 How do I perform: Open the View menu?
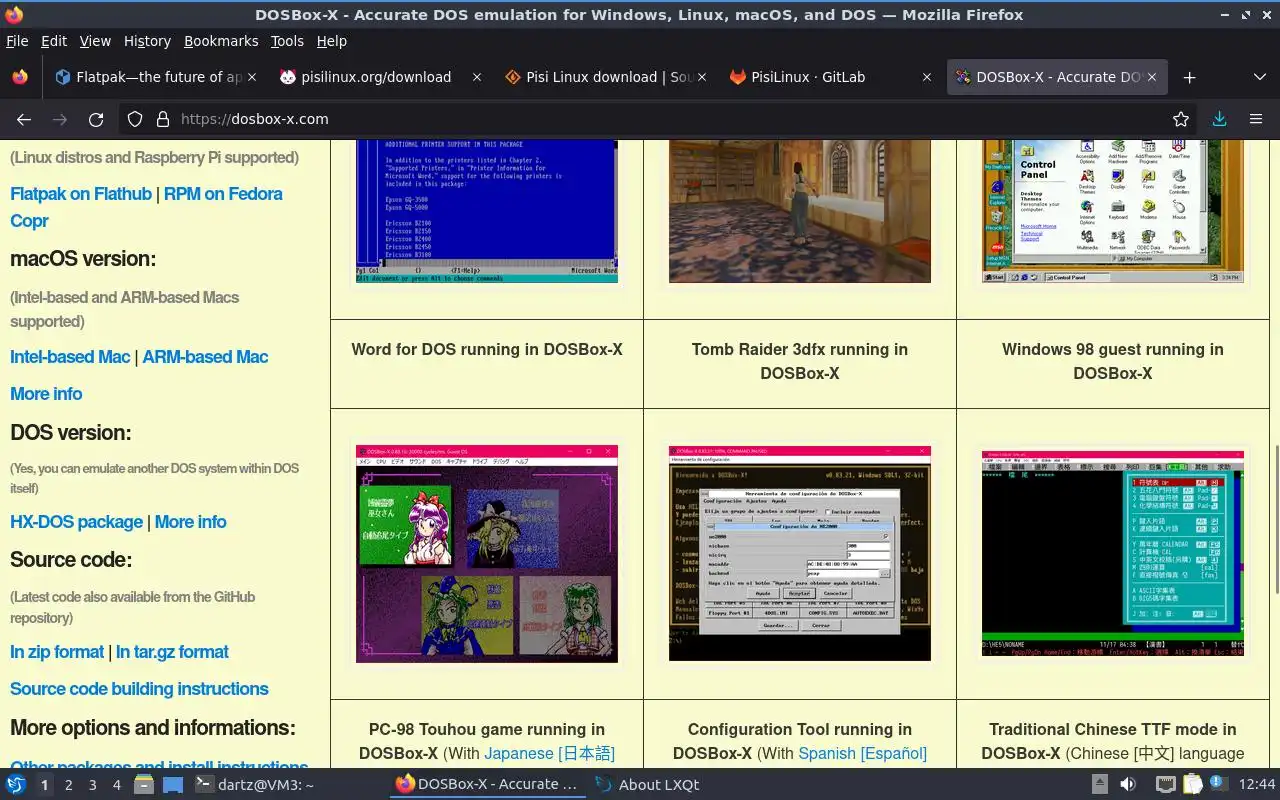pos(95,41)
